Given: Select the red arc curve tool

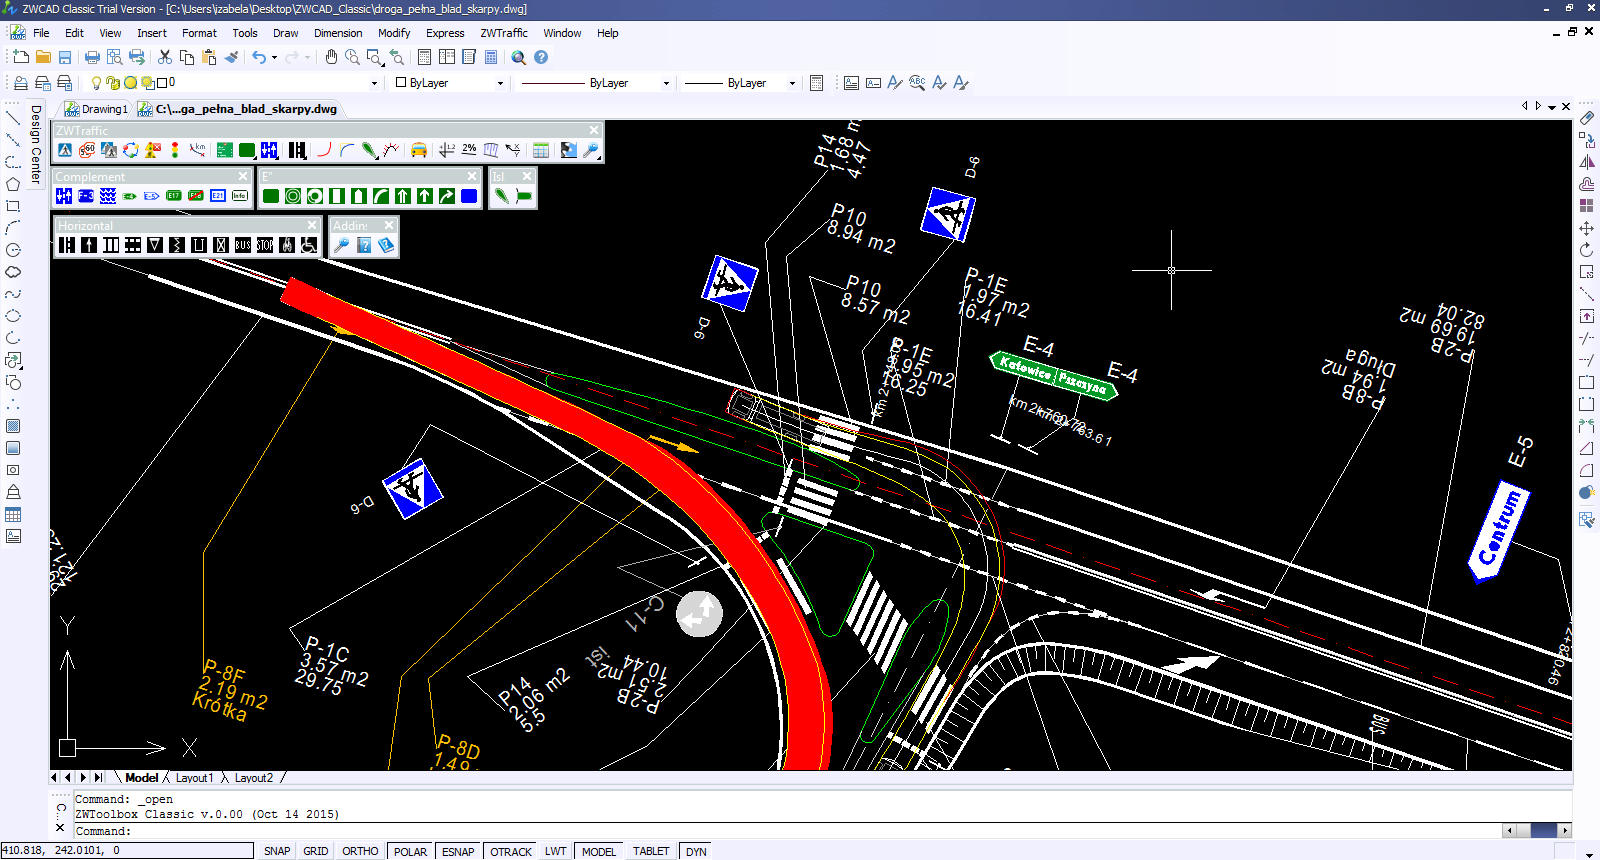Looking at the screenshot, I should click(324, 150).
